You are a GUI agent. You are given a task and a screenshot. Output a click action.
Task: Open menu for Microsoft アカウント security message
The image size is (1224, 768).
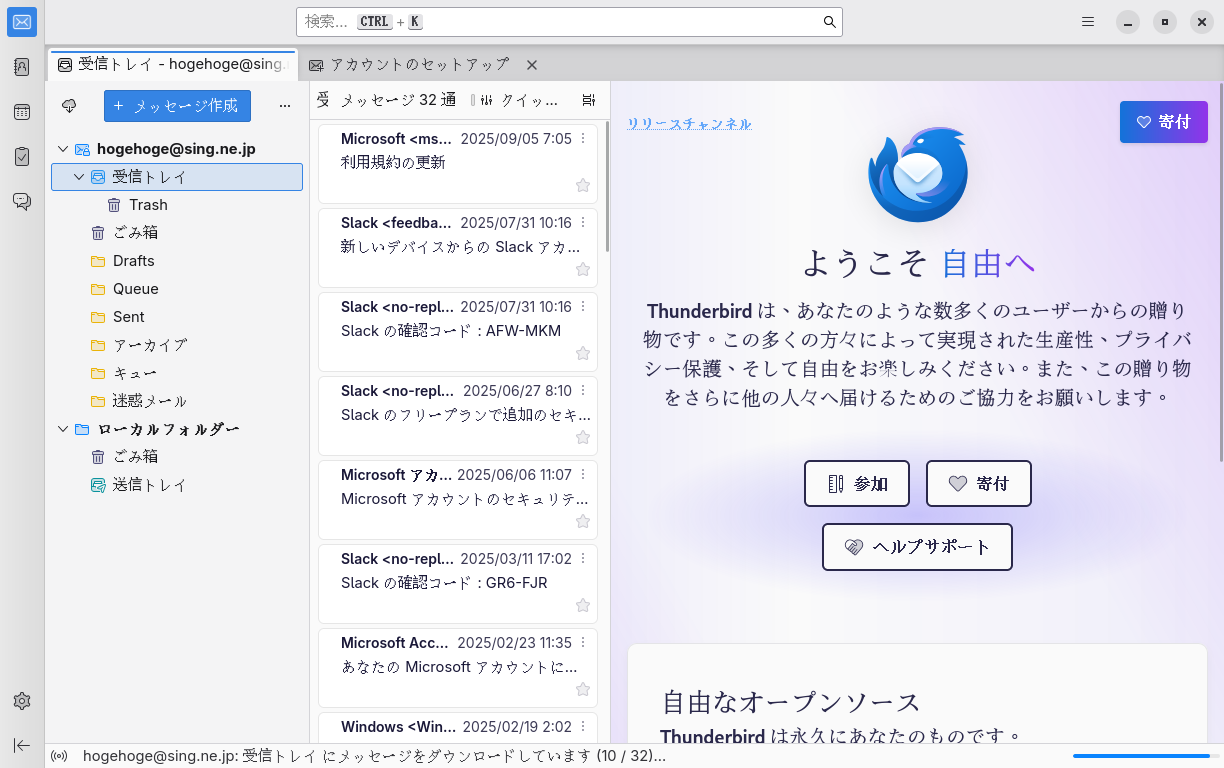tap(583, 475)
